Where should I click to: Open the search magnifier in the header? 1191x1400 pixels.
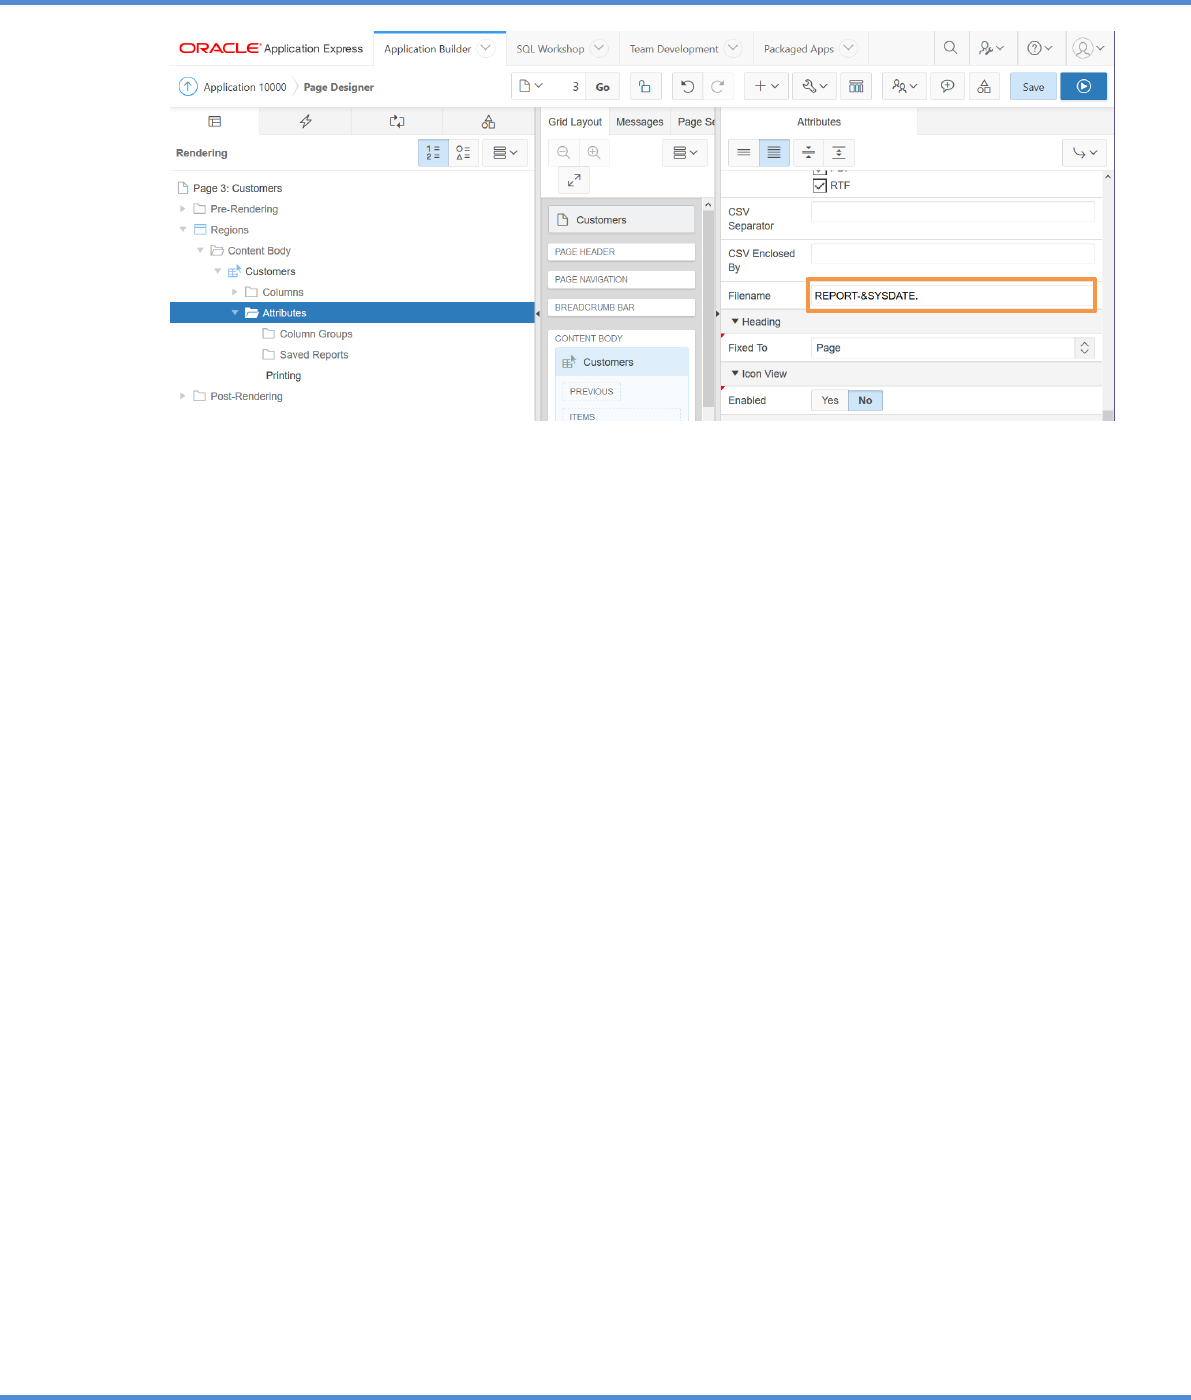(950, 48)
